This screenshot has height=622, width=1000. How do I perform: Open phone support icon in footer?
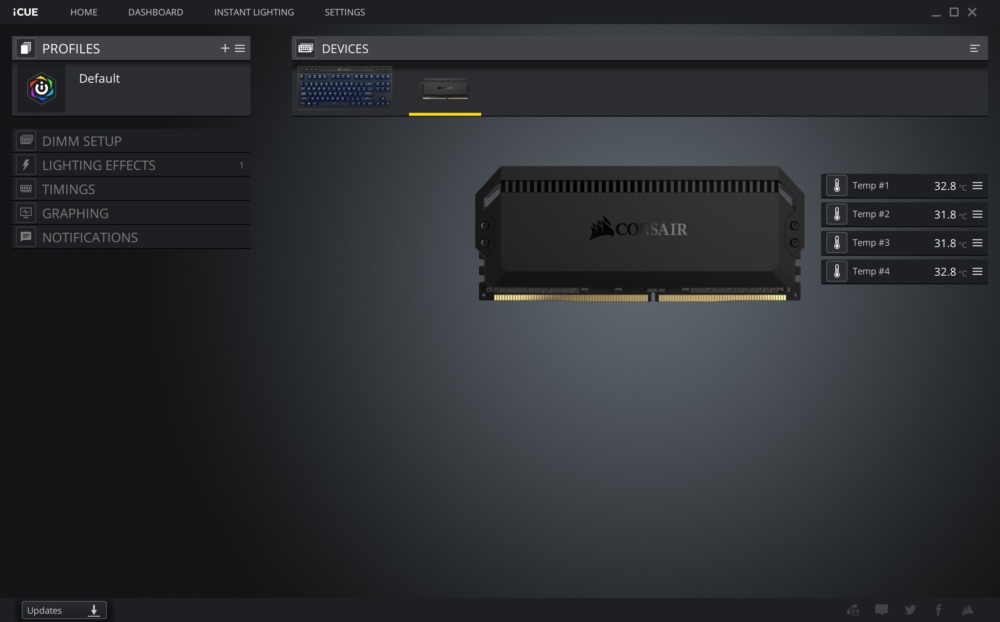pyautogui.click(x=853, y=611)
